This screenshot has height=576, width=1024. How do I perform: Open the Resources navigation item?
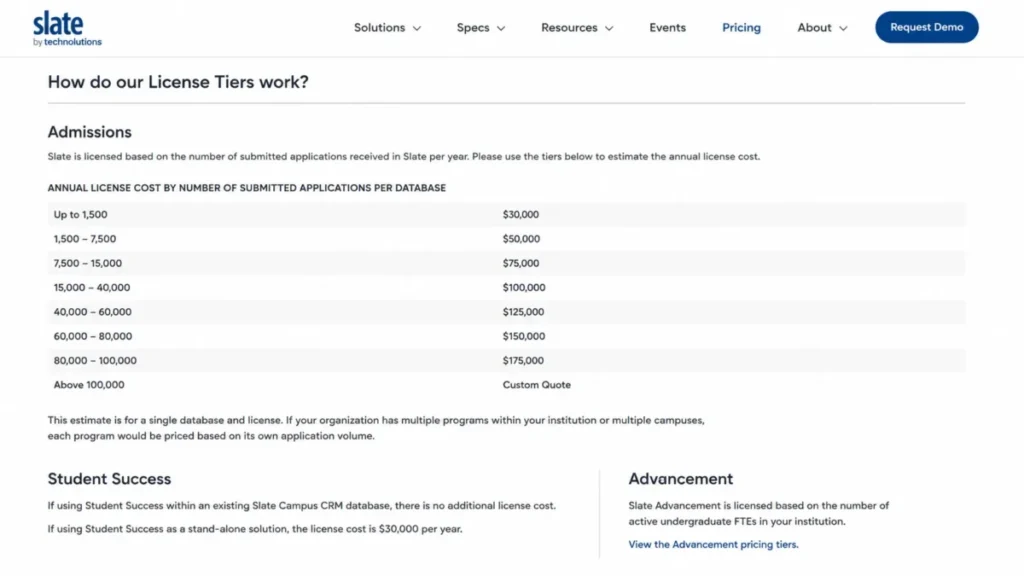569,27
